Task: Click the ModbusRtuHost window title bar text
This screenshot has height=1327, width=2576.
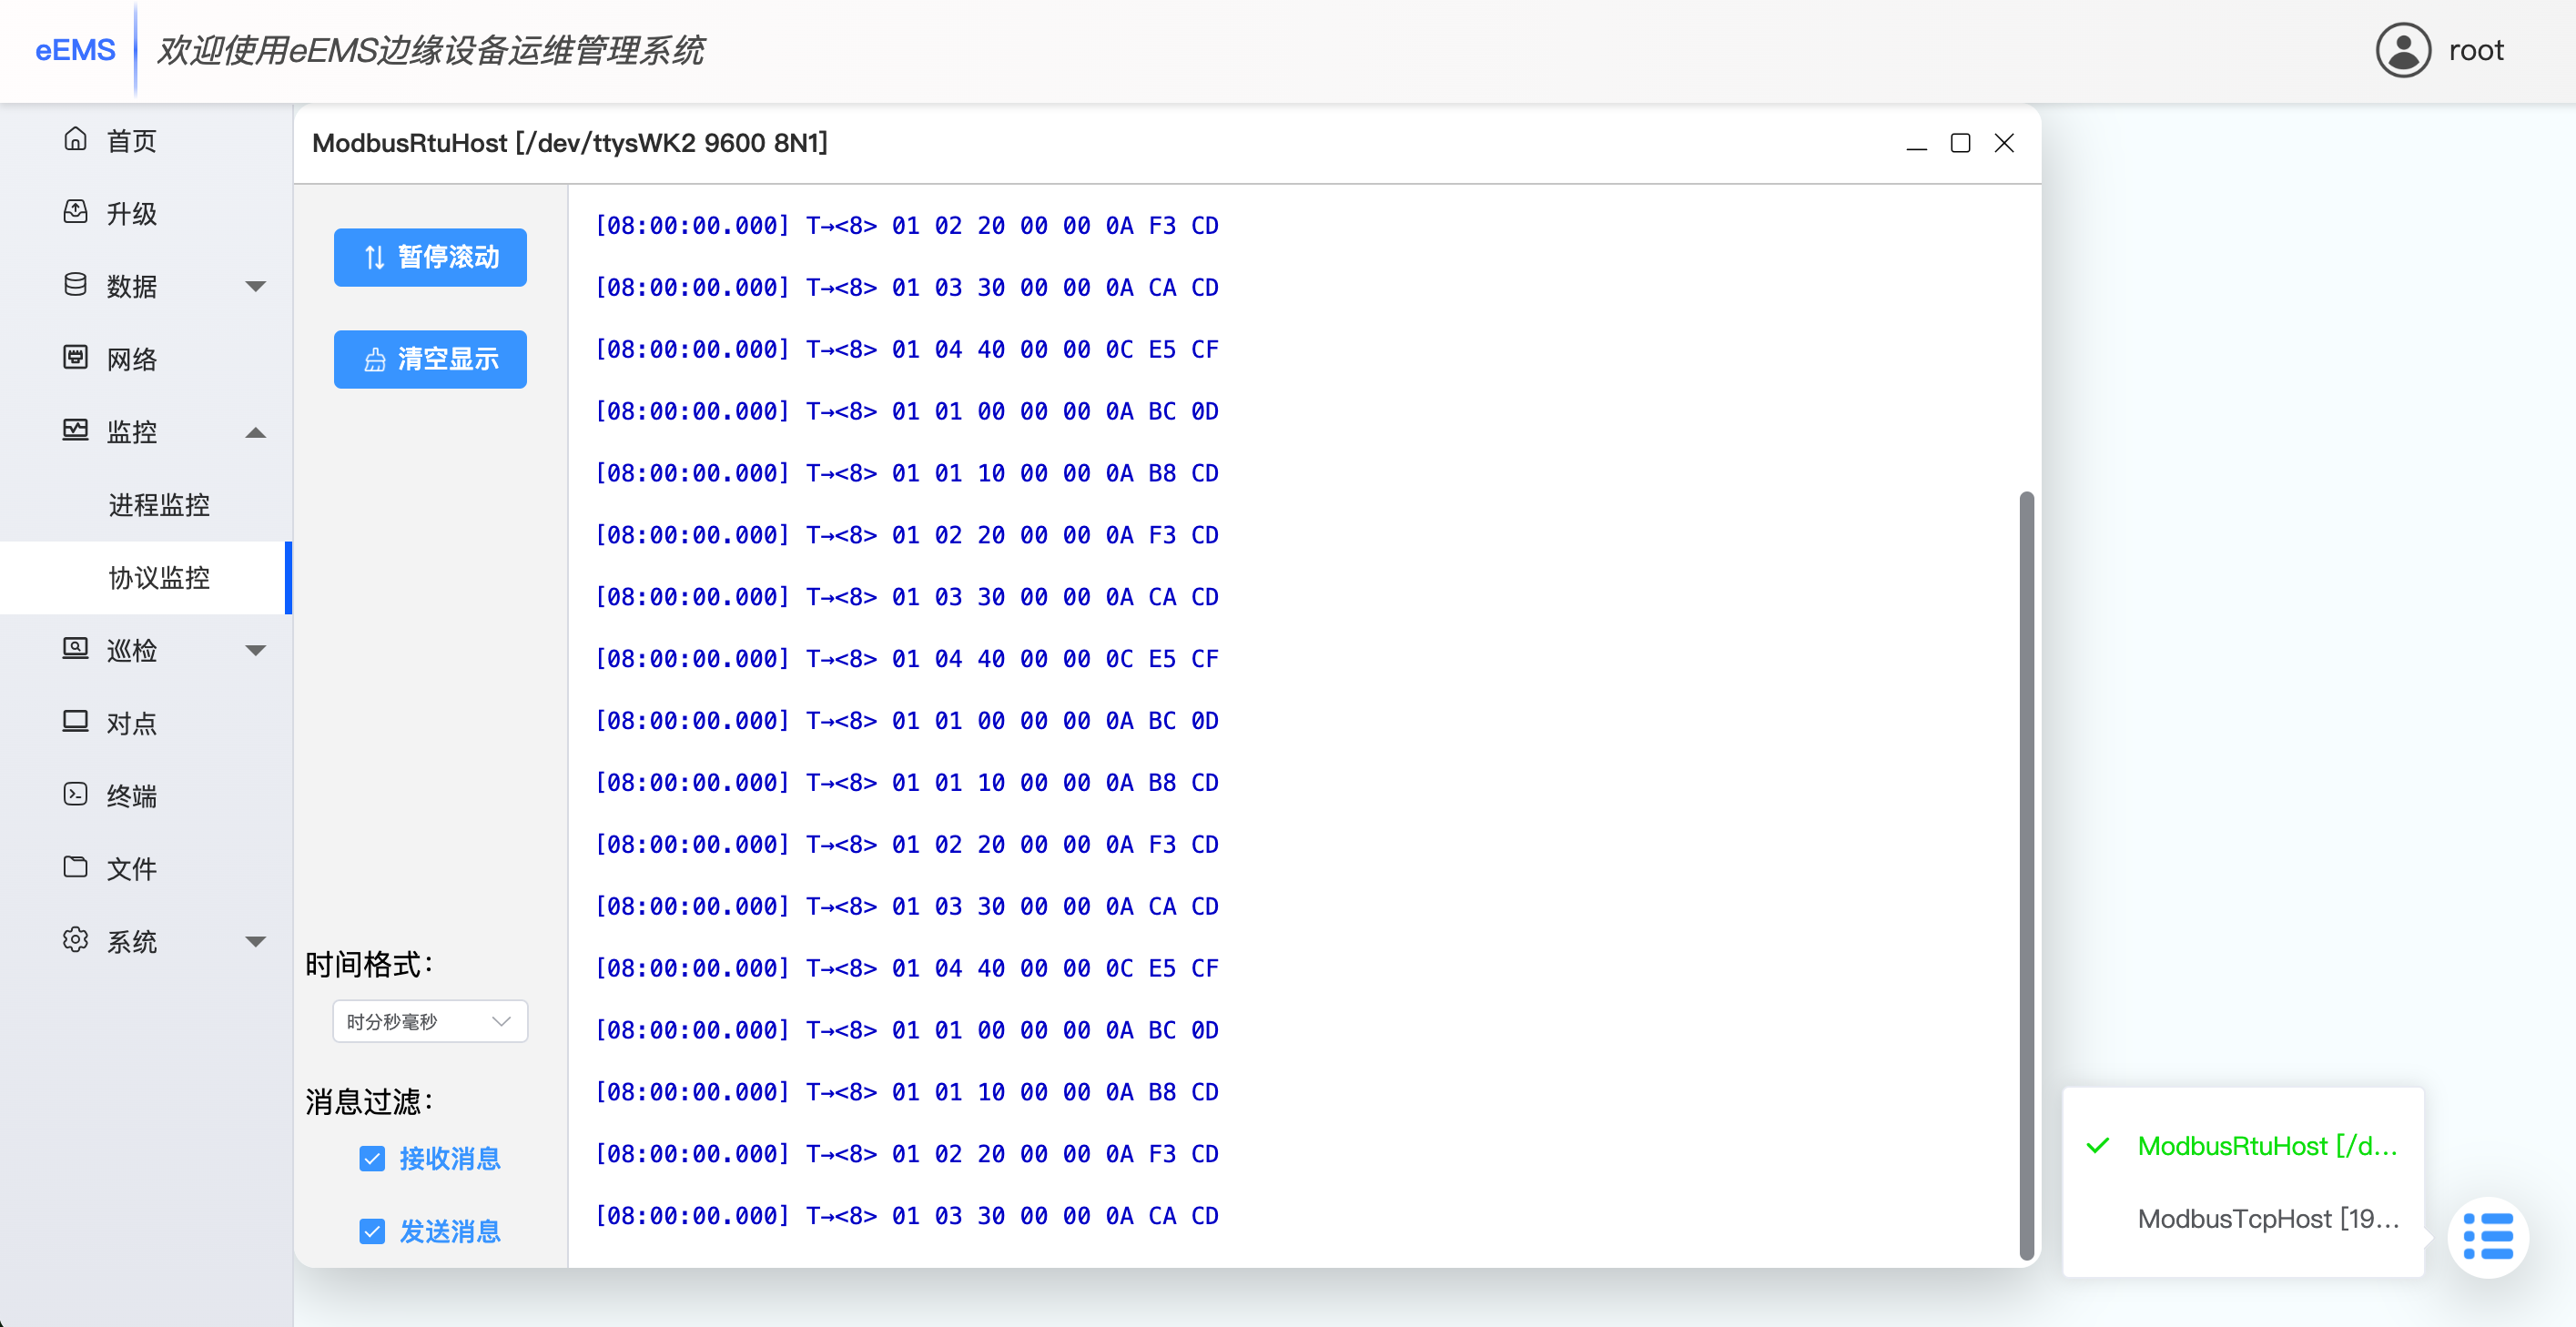Action: [570, 144]
